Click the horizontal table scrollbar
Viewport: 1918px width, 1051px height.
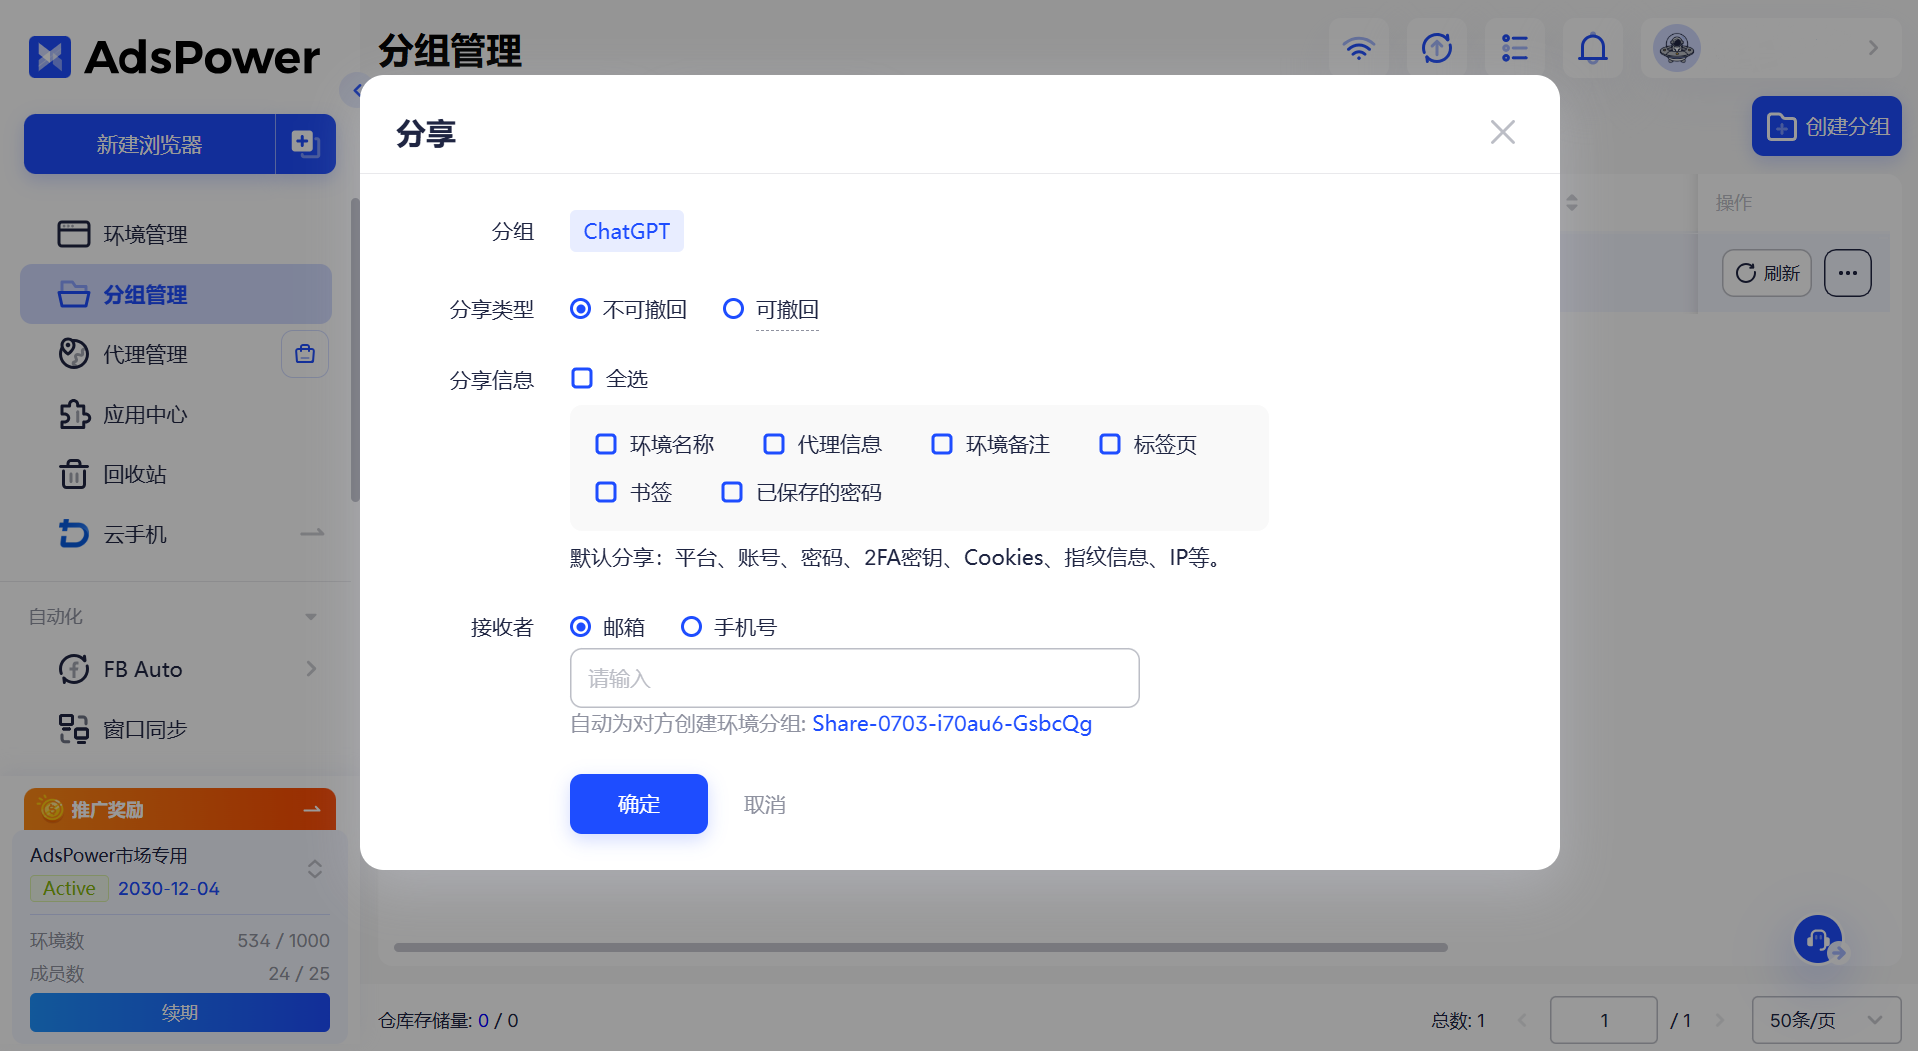920,947
